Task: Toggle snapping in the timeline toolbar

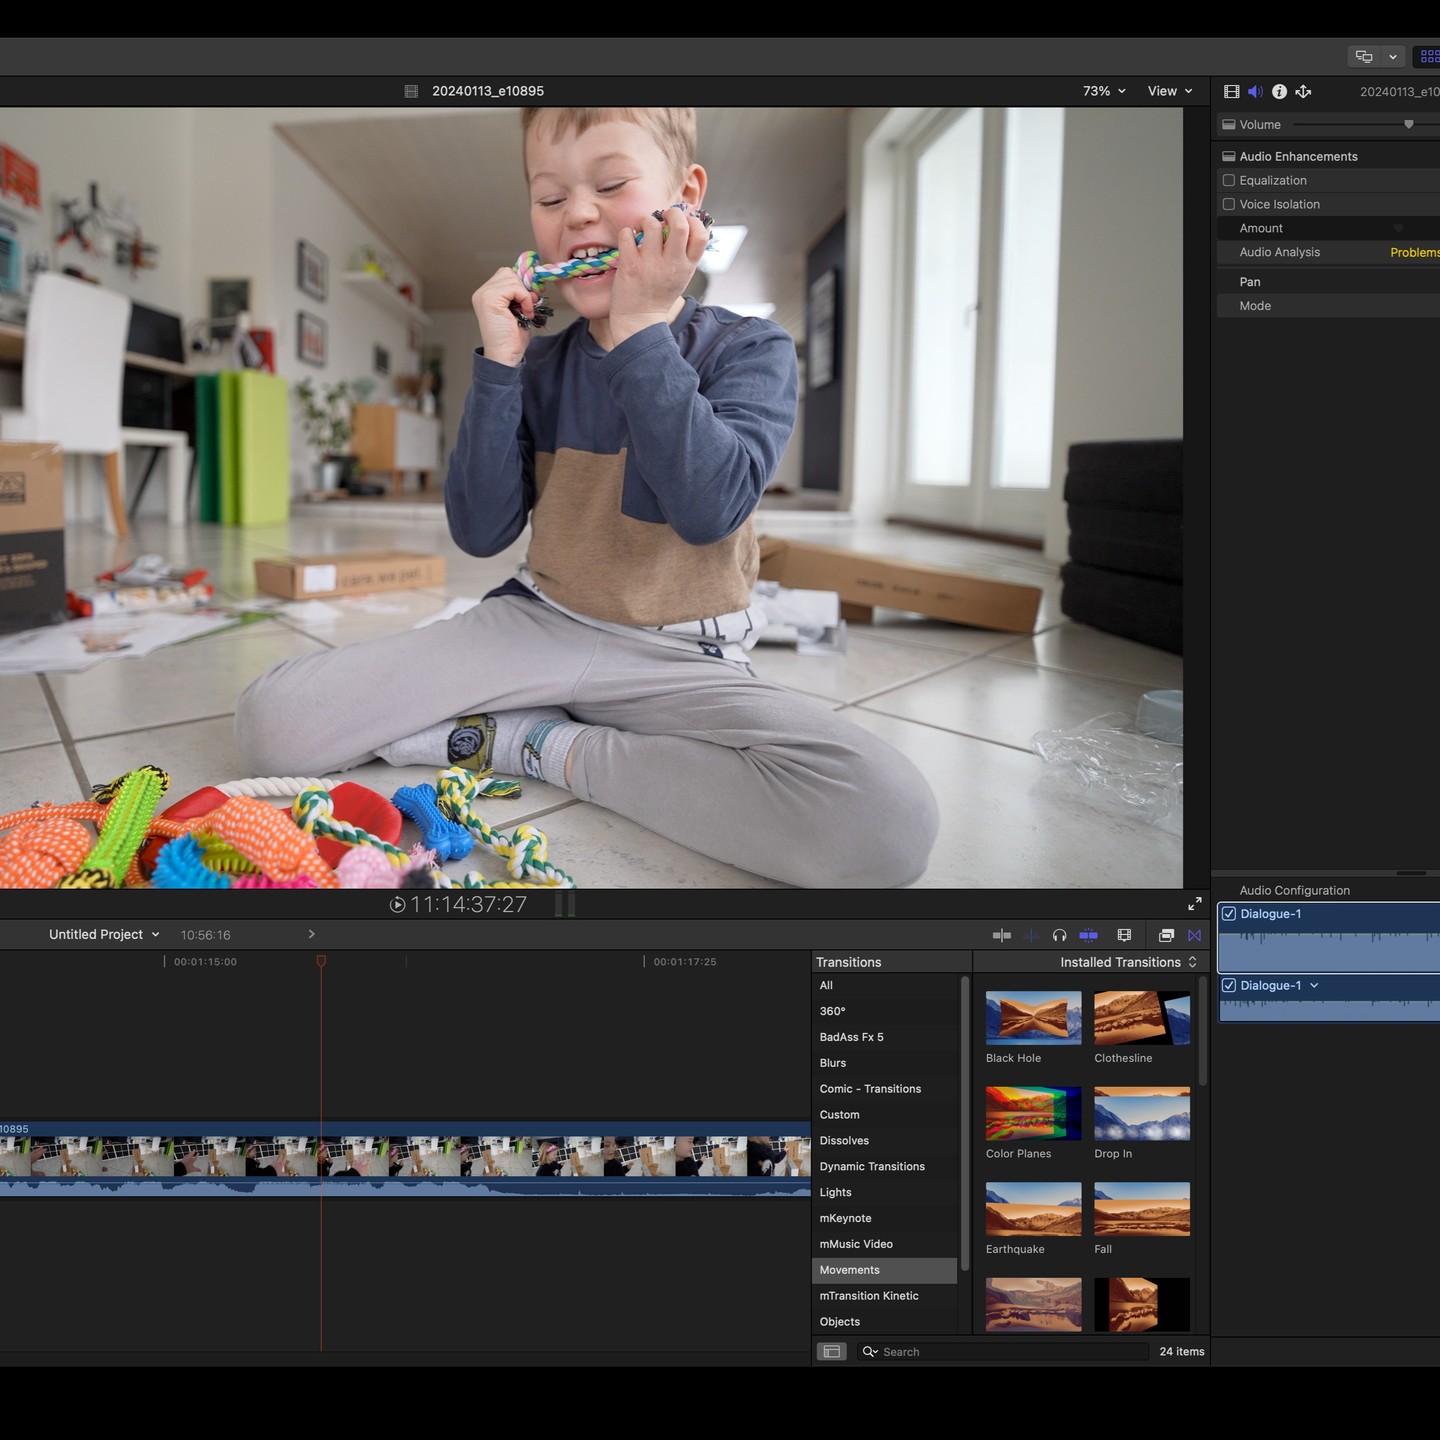Action: pyautogui.click(x=1088, y=935)
